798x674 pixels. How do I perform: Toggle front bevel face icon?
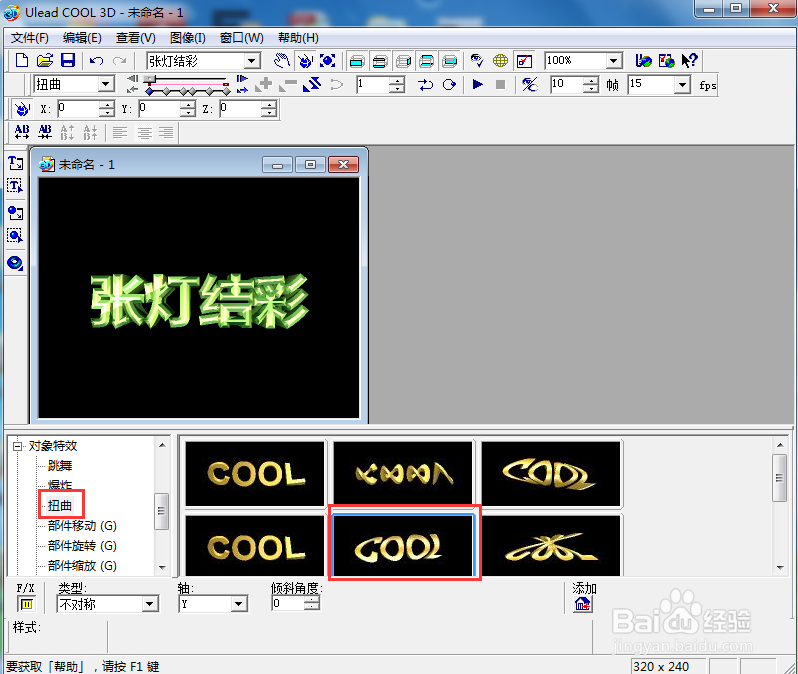(x=380, y=61)
